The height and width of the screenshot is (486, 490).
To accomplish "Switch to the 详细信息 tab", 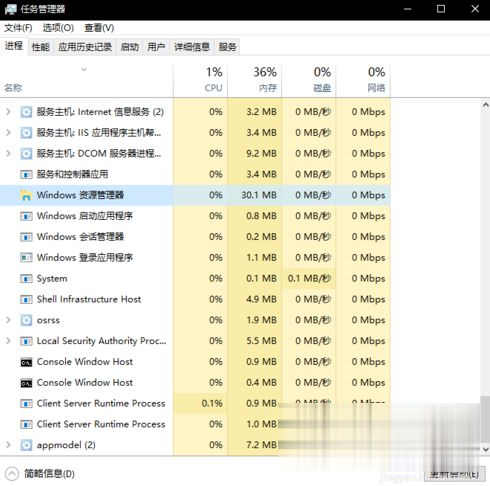I will pyautogui.click(x=192, y=47).
